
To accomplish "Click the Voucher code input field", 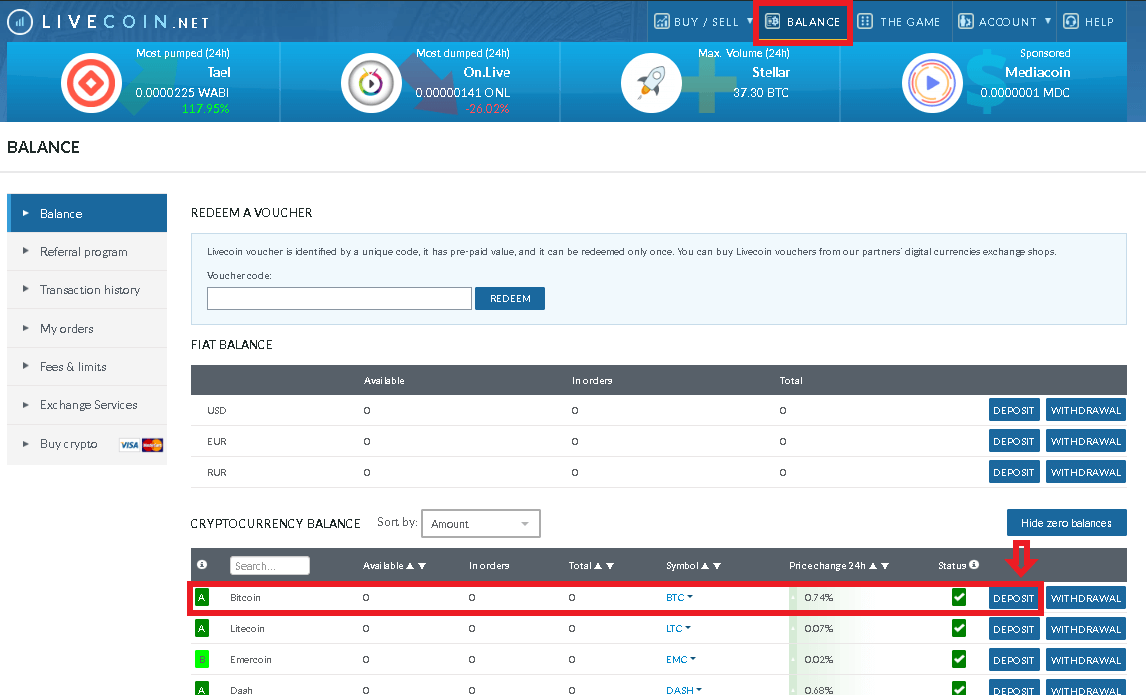I will click(x=339, y=298).
